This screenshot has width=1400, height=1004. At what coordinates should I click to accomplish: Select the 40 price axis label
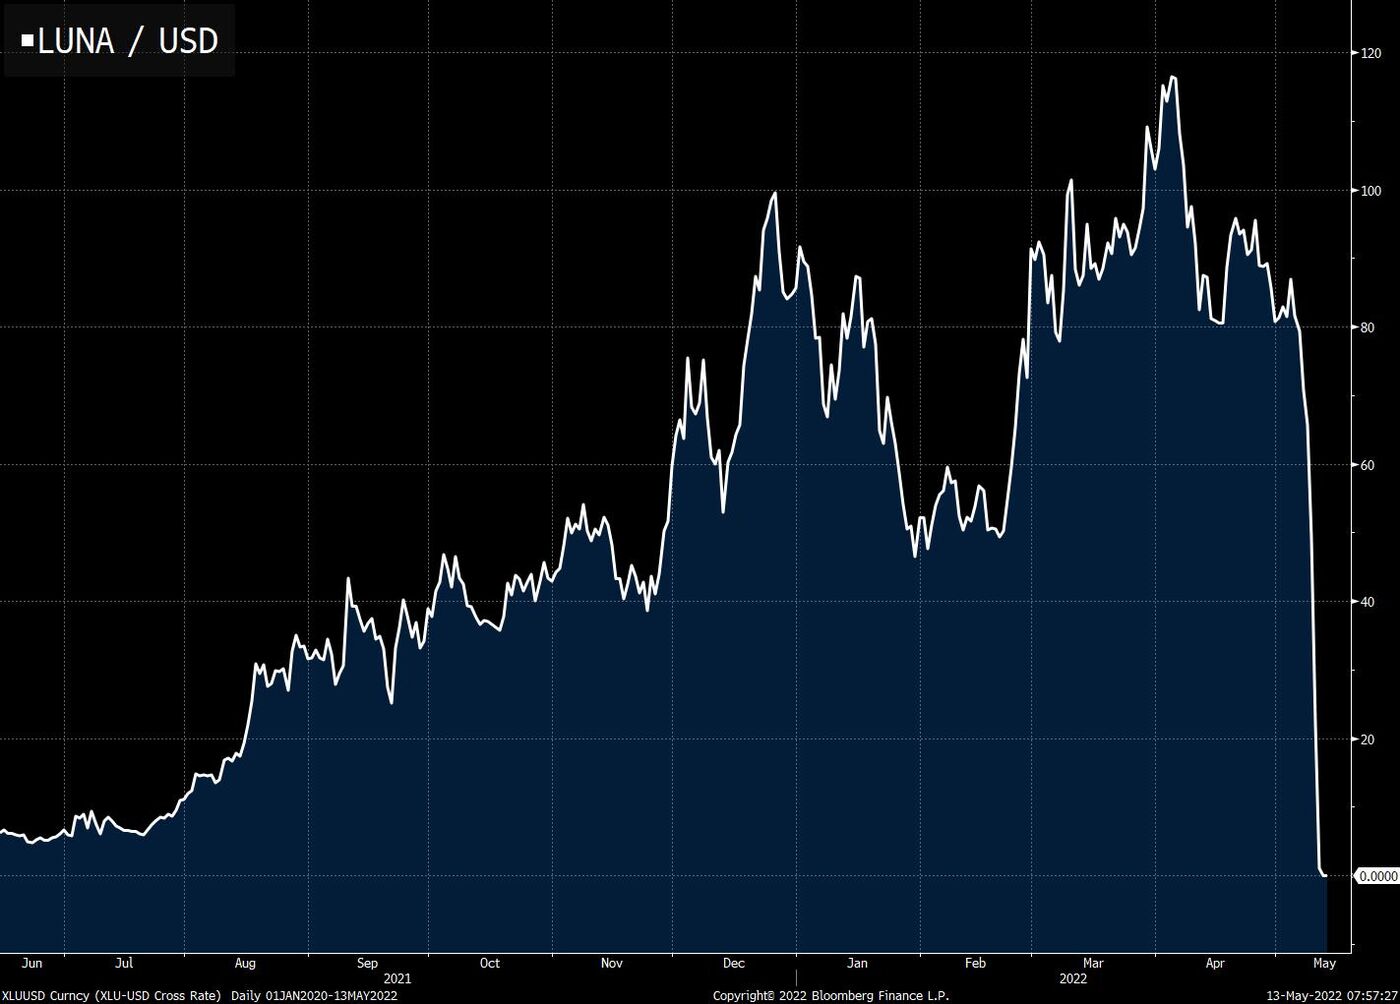coord(1366,602)
